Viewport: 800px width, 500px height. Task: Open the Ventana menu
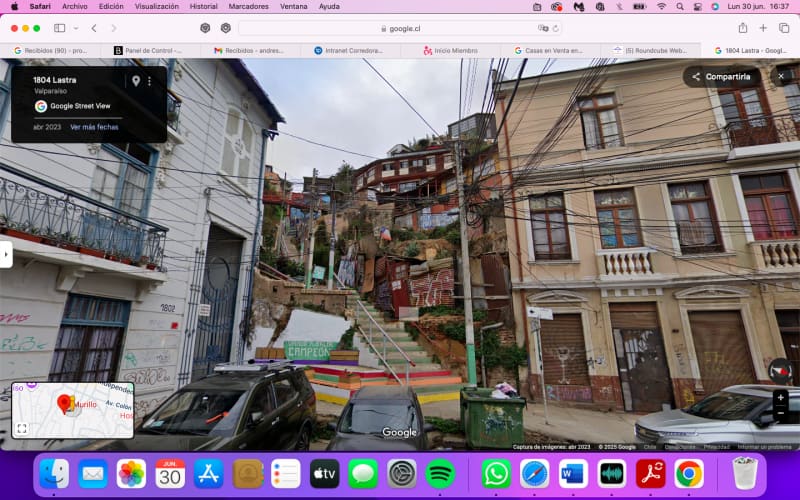click(x=294, y=7)
